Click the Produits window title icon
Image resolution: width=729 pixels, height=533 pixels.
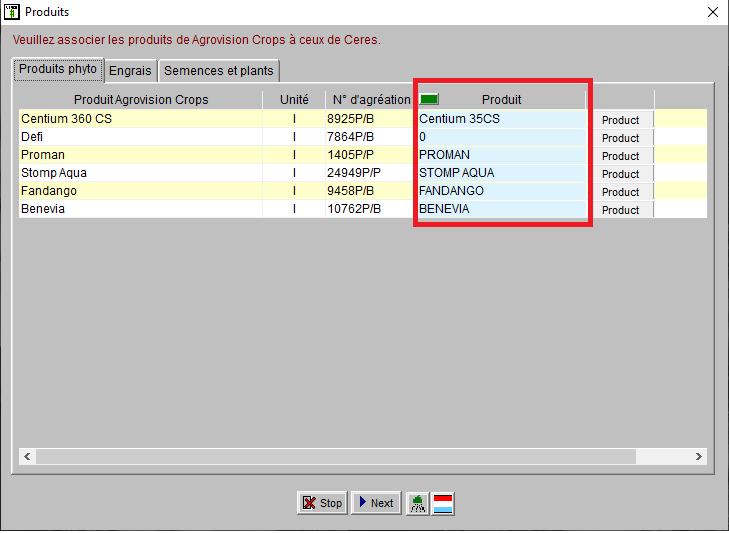(x=11, y=12)
